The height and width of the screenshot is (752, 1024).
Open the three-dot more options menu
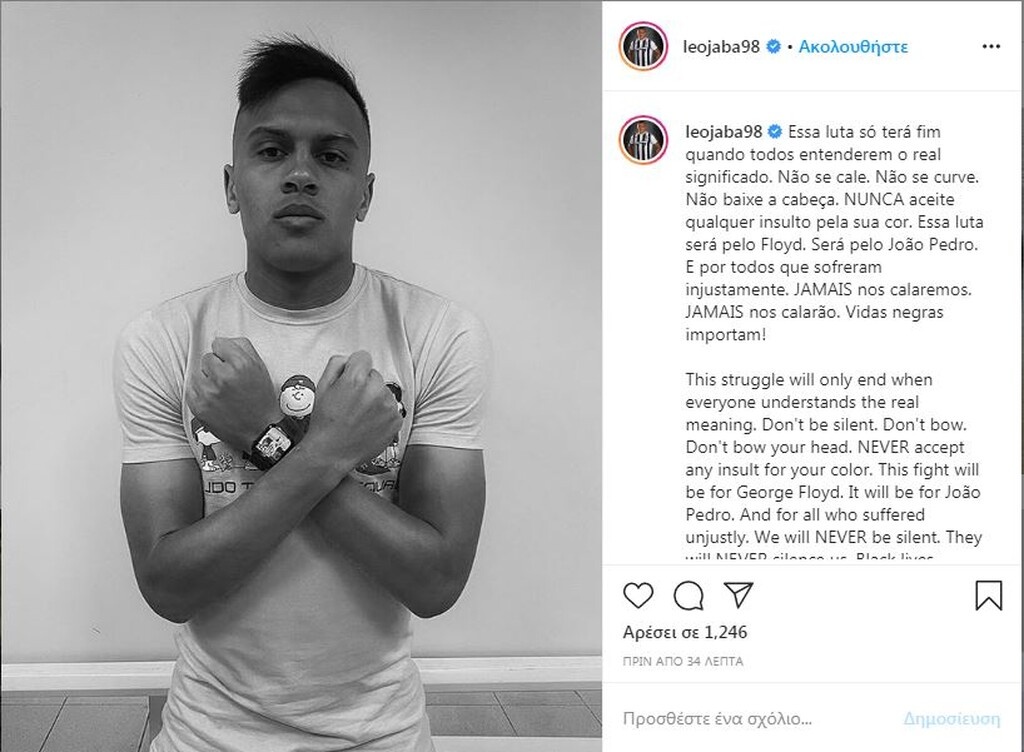(991, 46)
